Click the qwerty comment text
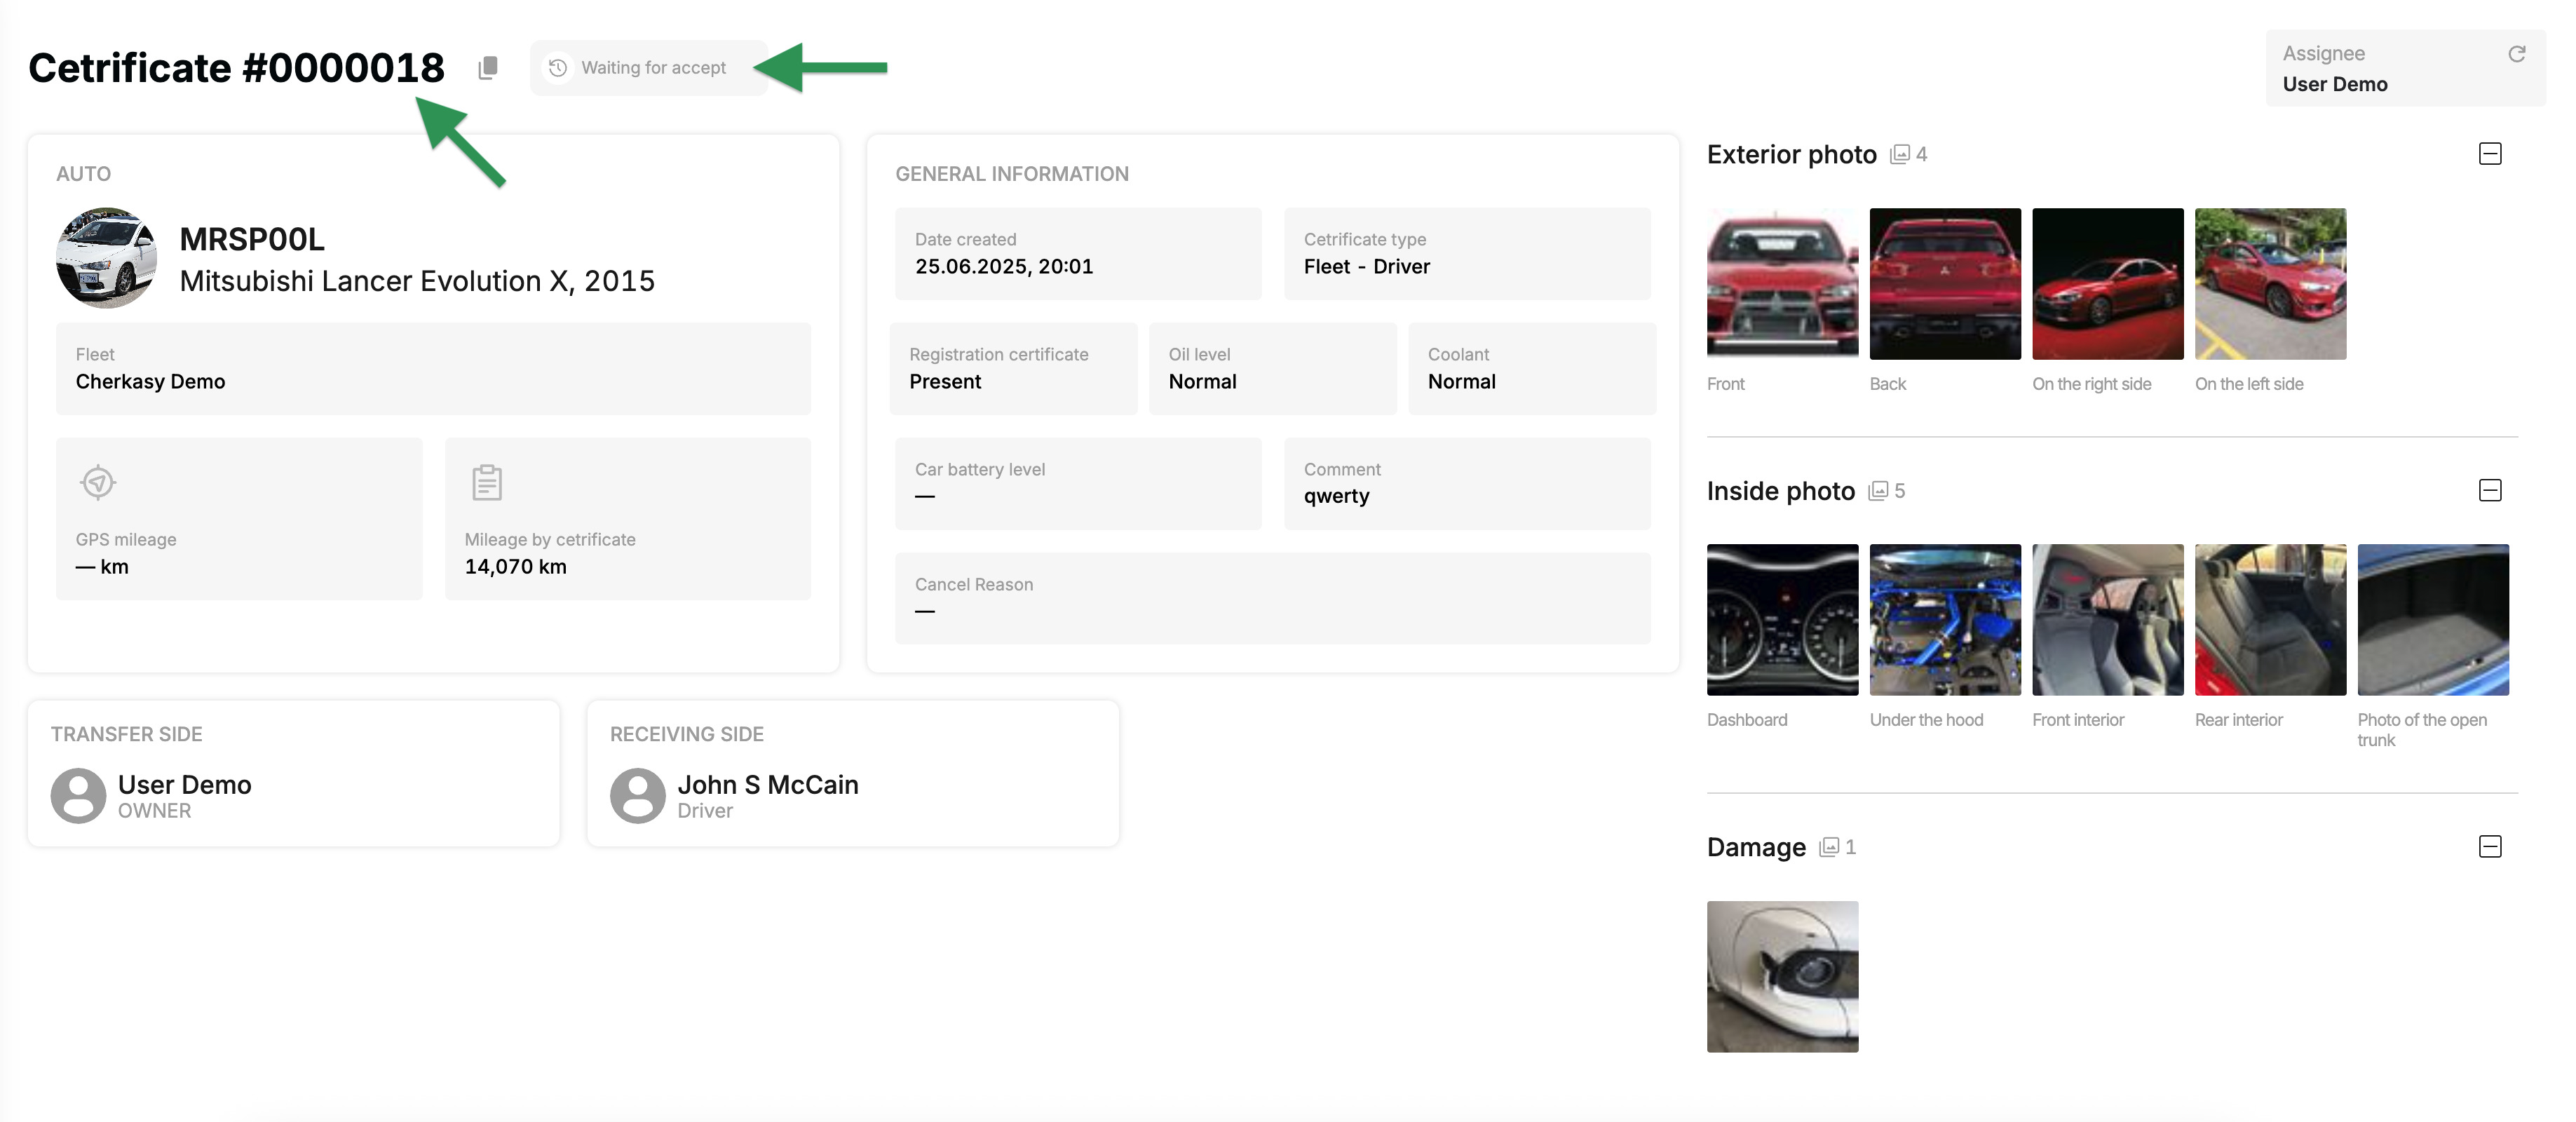The width and height of the screenshot is (2576, 1122). tap(1336, 497)
